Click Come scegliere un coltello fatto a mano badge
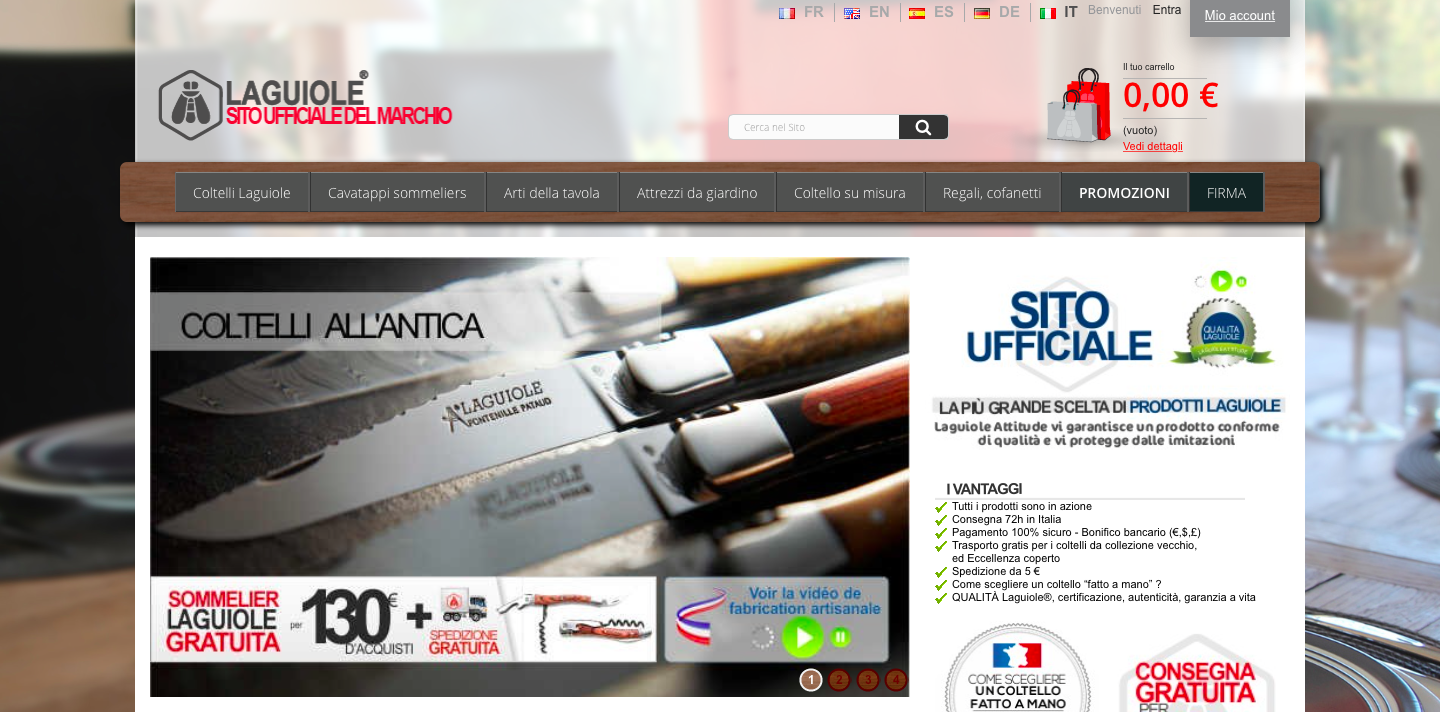 1018,668
